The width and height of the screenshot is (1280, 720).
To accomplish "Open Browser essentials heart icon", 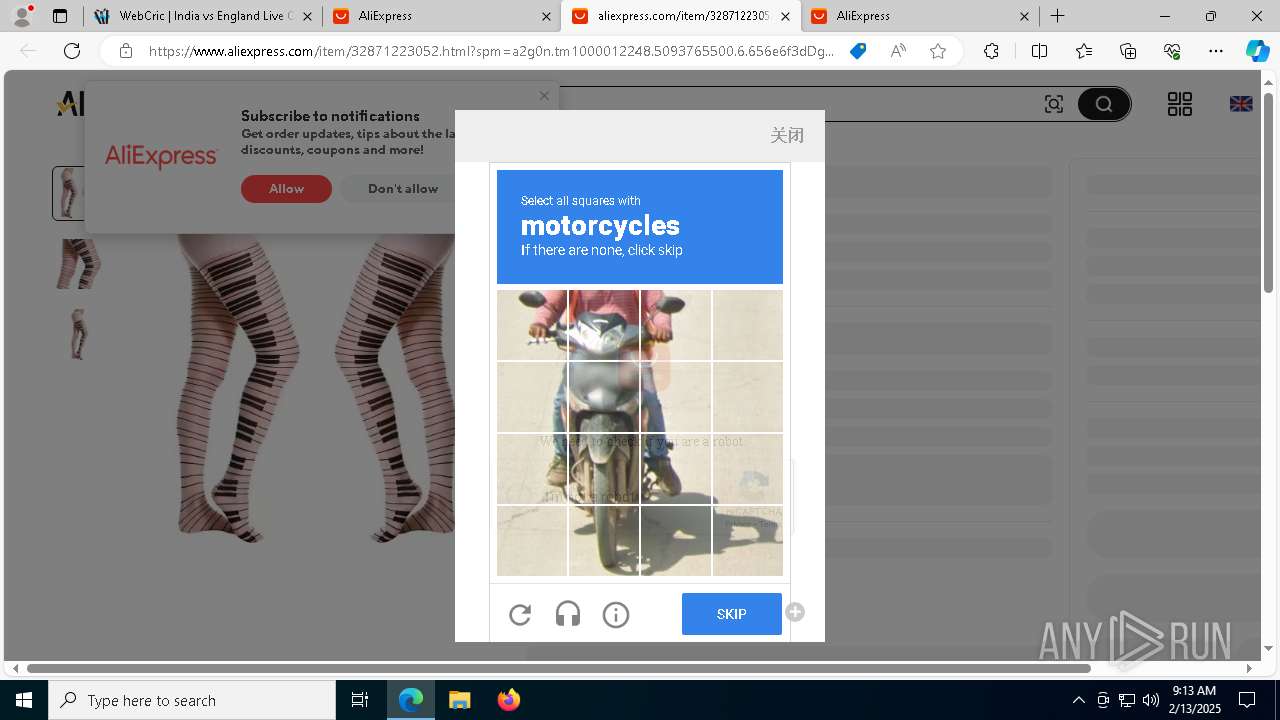I will tap(1172, 51).
